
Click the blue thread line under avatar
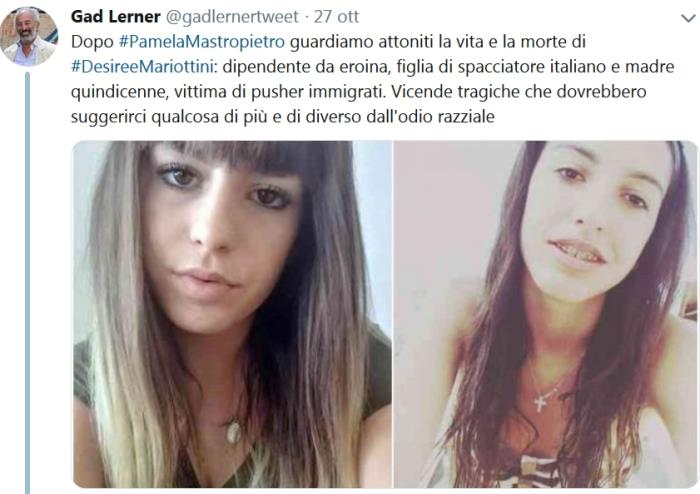click(x=27, y=282)
